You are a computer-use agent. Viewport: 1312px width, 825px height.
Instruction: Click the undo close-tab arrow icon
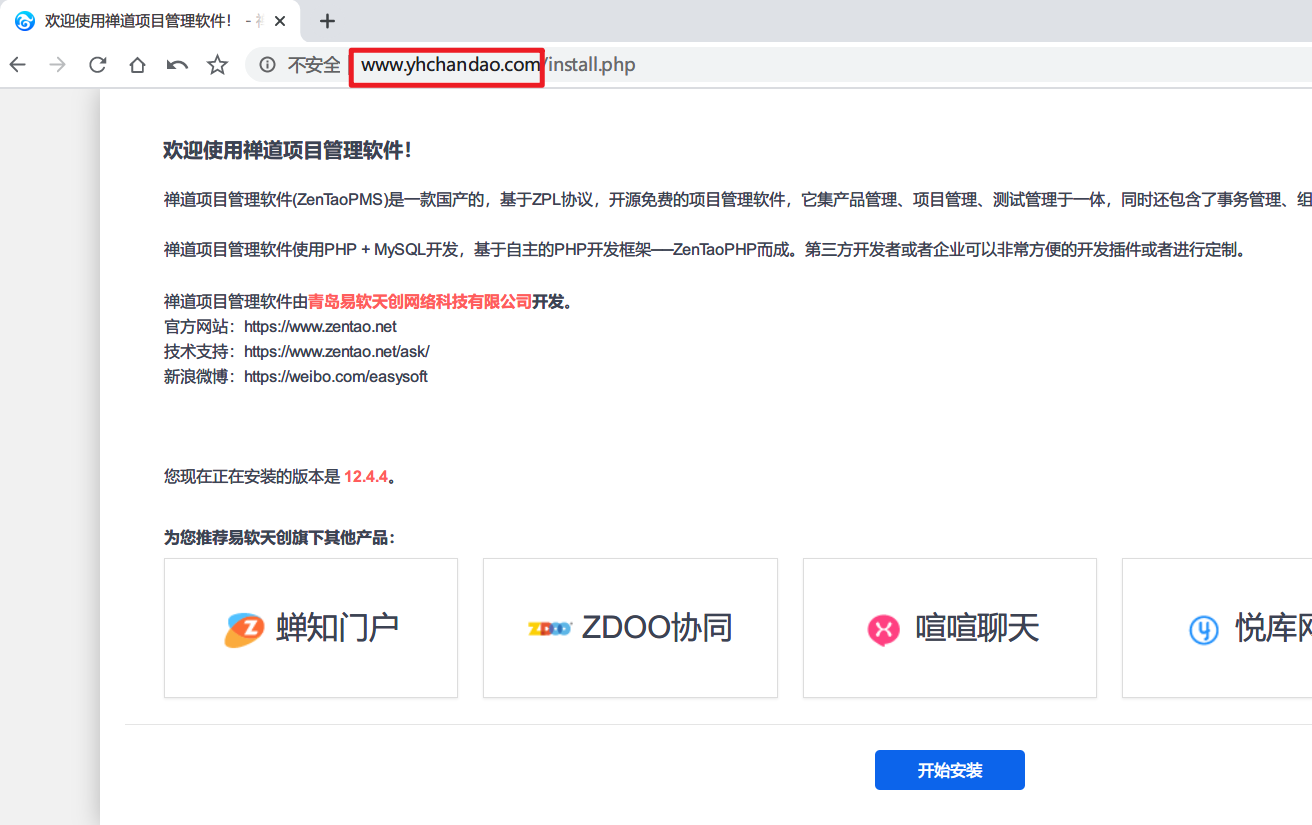[x=177, y=65]
